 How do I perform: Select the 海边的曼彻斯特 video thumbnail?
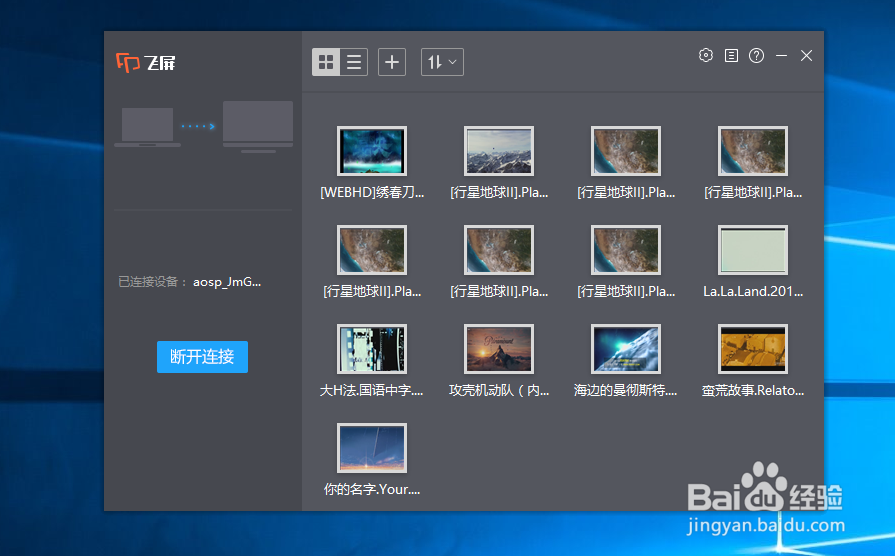[626, 349]
